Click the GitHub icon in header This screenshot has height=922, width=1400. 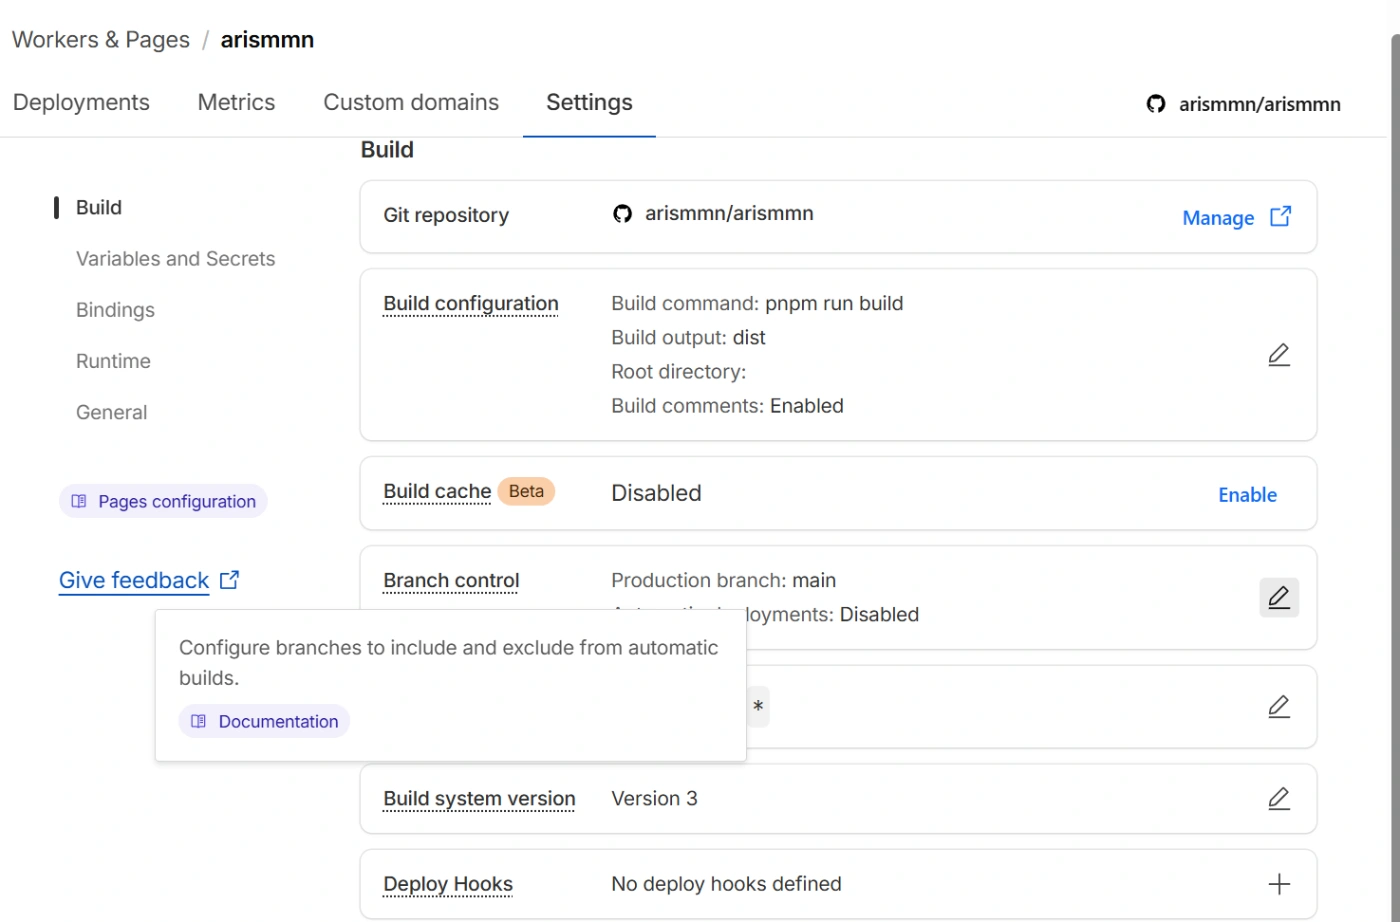pos(1156,104)
